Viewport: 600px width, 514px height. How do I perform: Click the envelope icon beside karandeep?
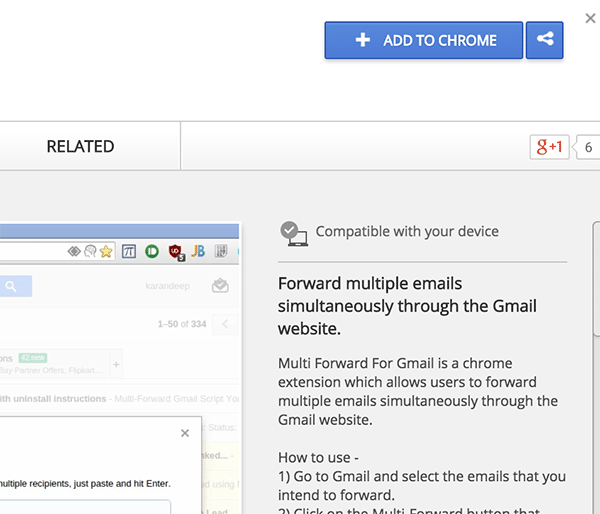coord(220,287)
